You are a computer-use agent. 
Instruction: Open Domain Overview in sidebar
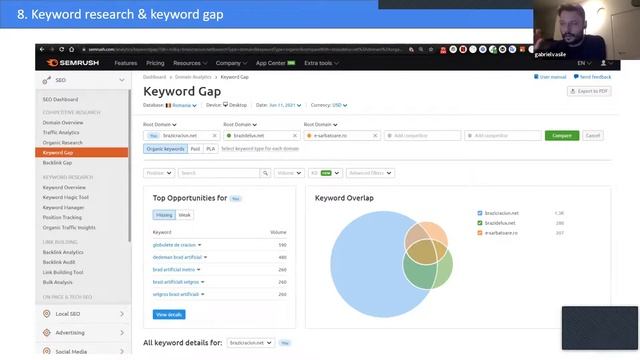(63, 122)
